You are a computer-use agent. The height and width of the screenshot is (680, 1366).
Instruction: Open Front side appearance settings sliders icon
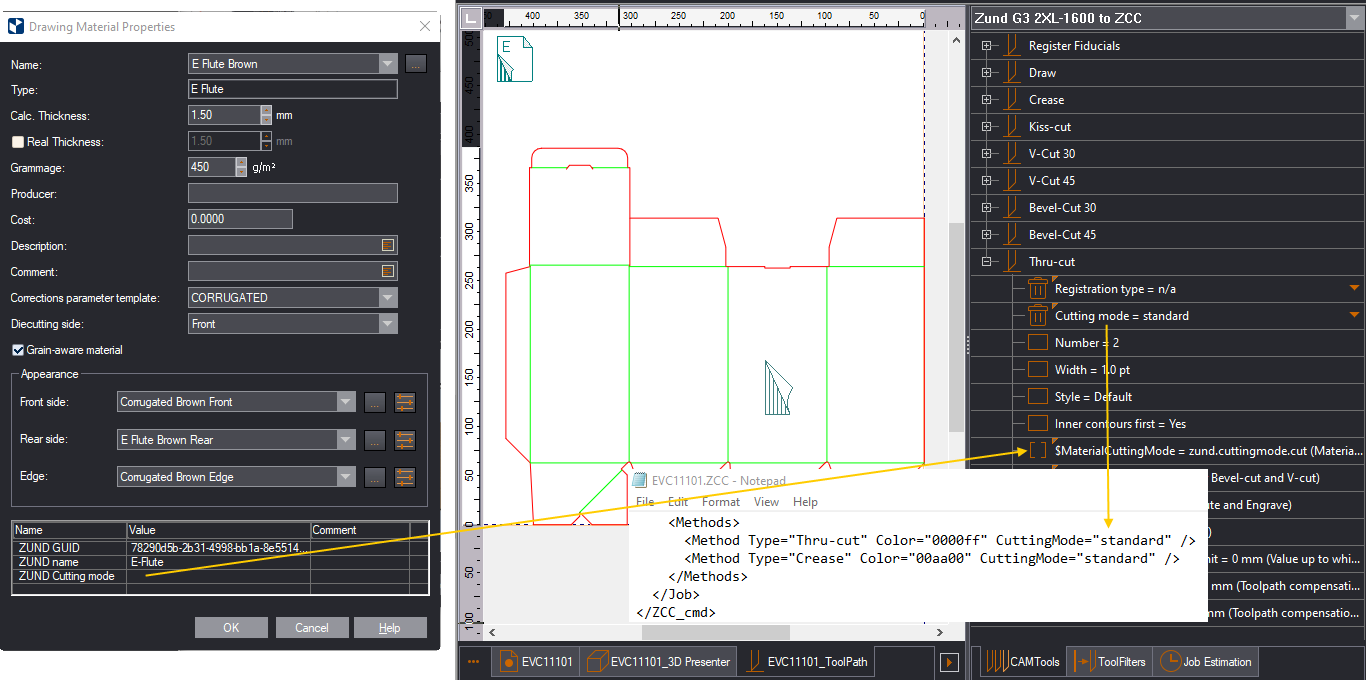405,402
